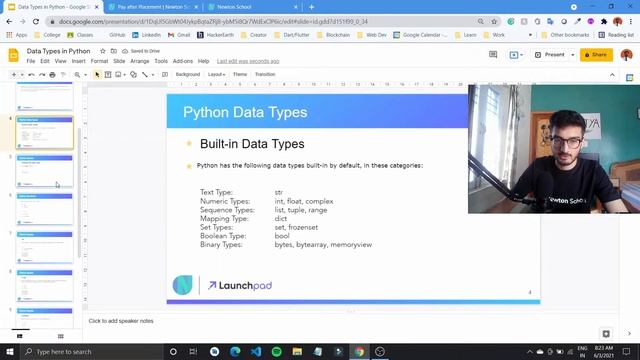The height and width of the screenshot is (360, 640).
Task: Open the Layout dropdown
Action: pos(216,74)
